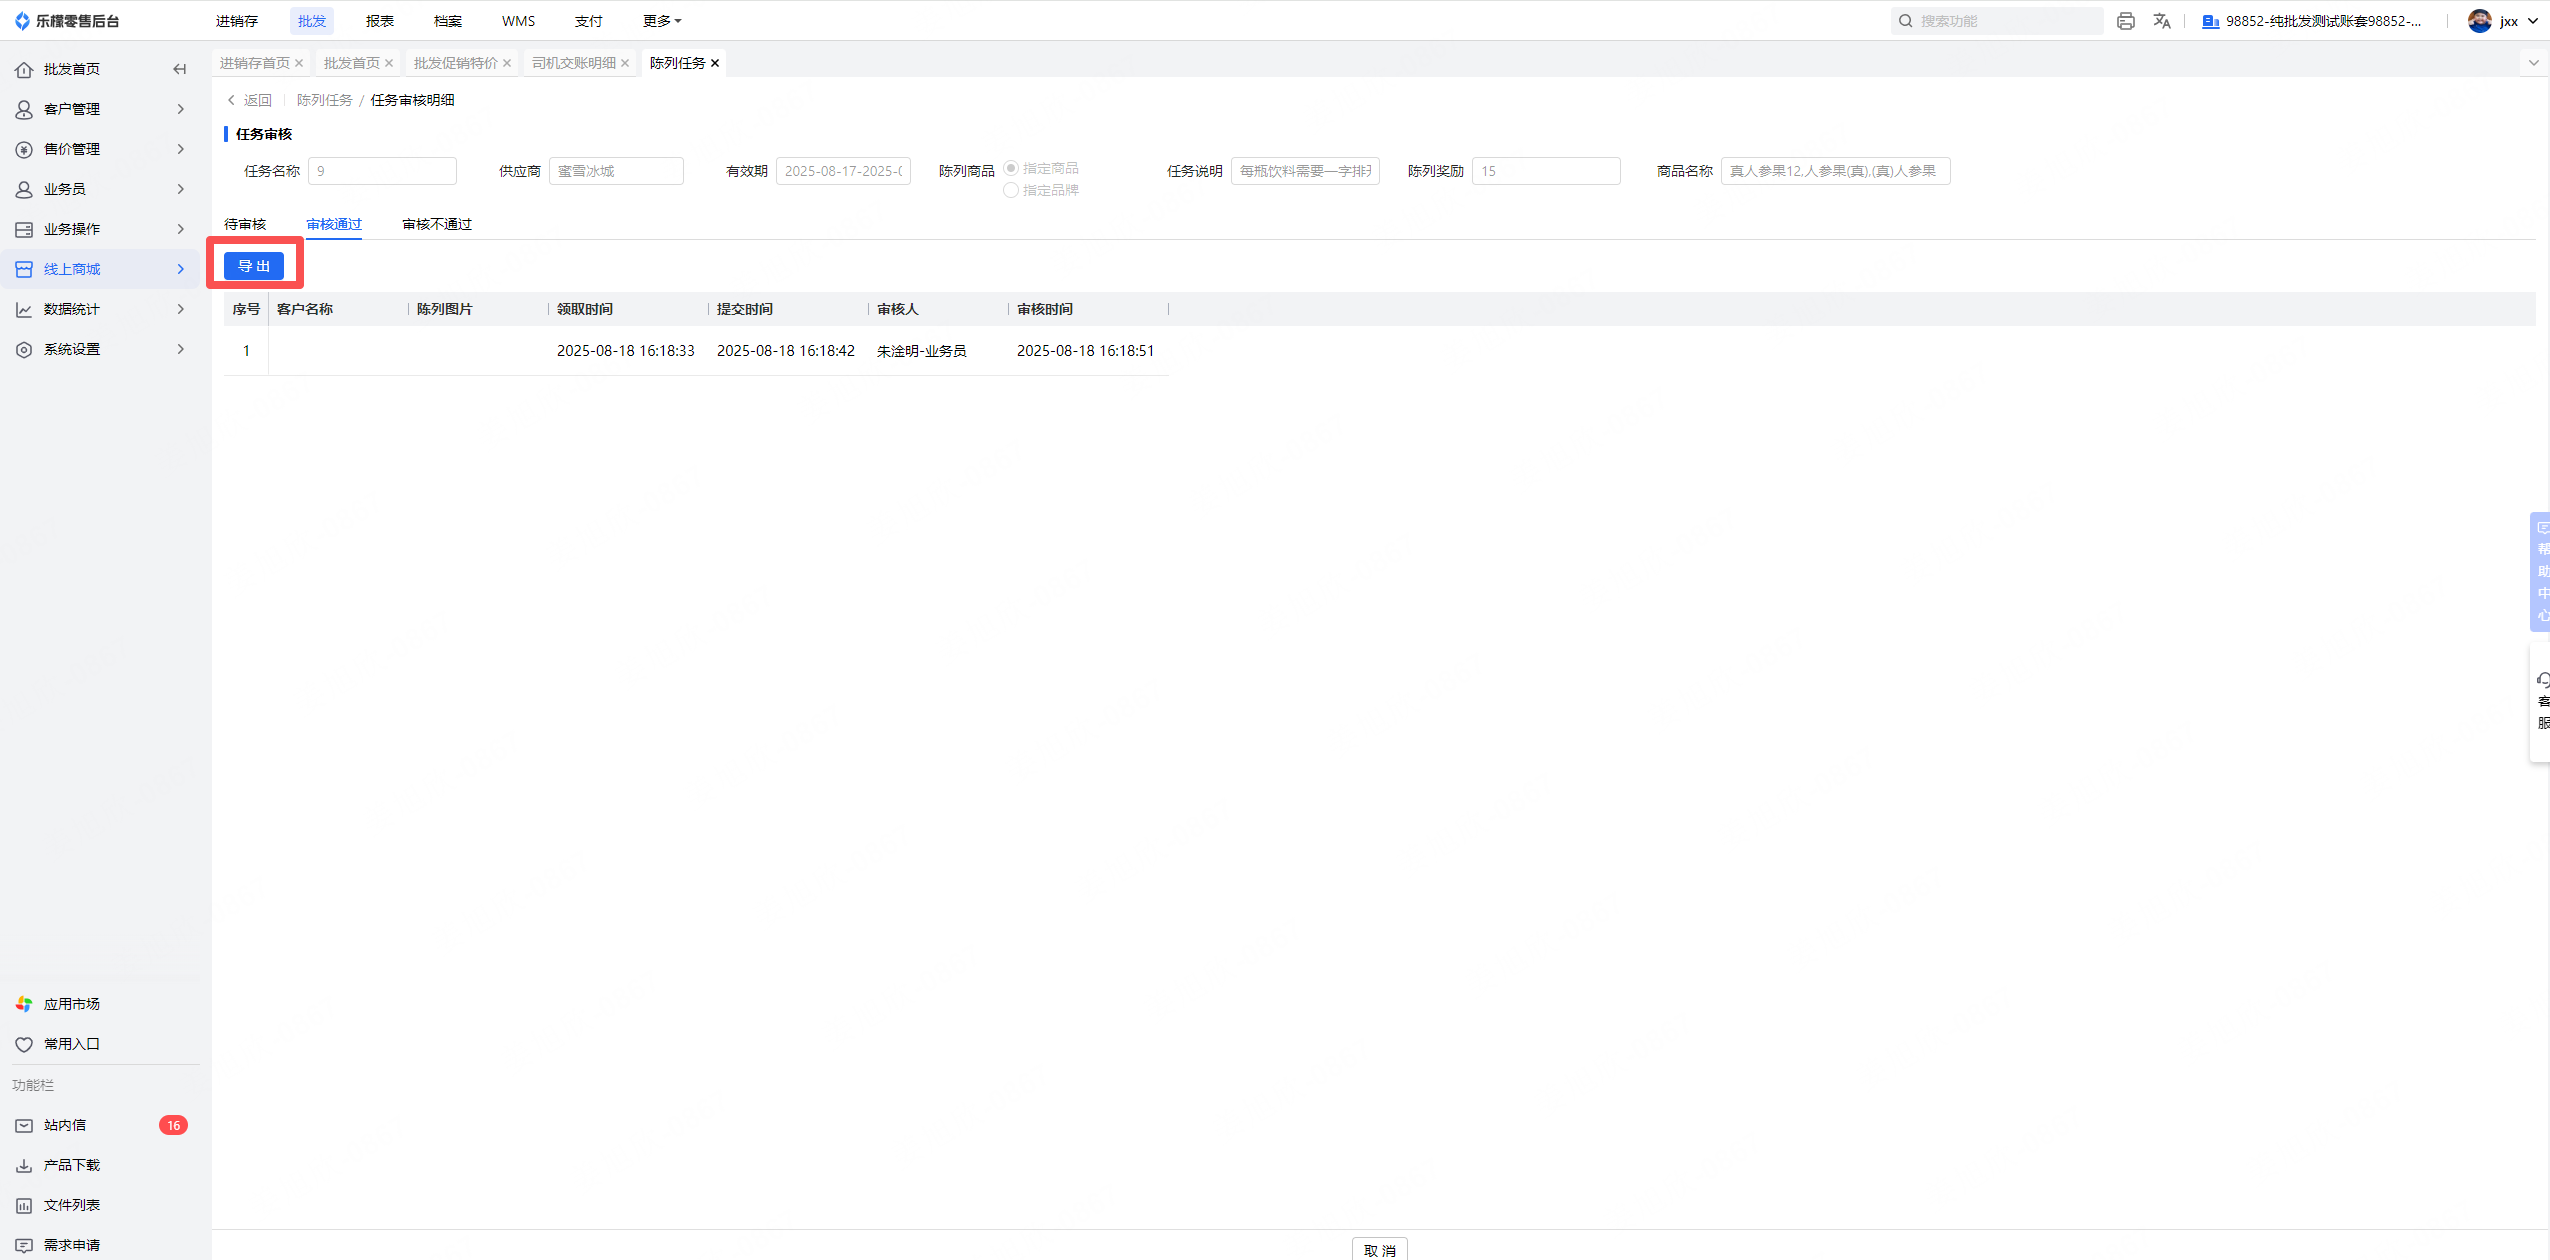Select 指定品牌 radio button
Screen dimensions: 2550x1260
1011,190
